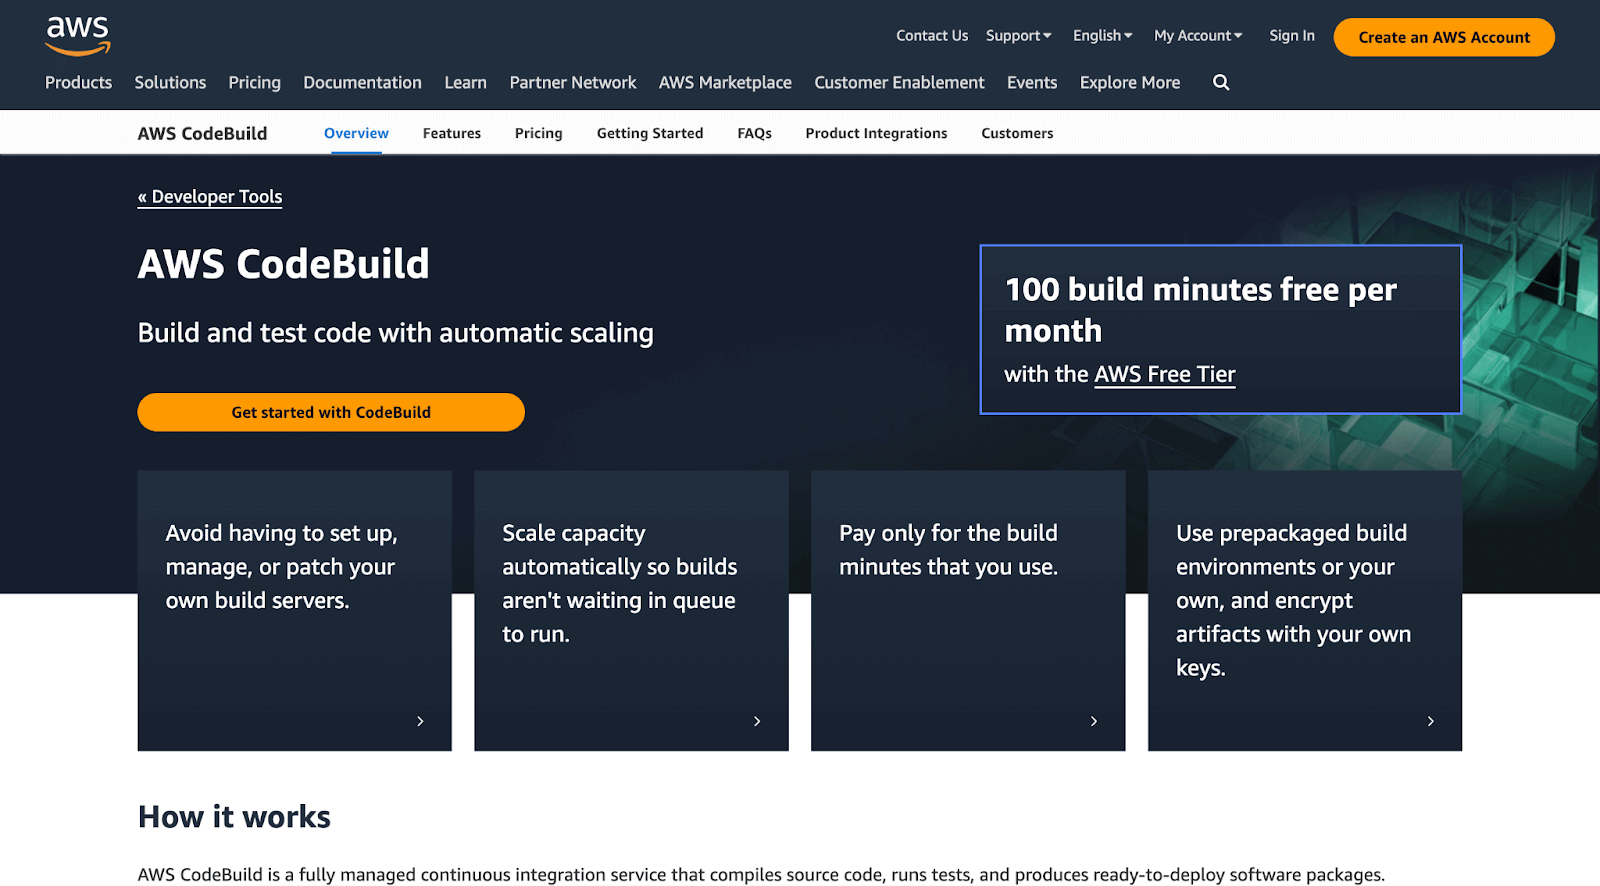Expand arrow on 'Use prepackaged build environments' card
The width and height of the screenshot is (1600, 886).
1431,721
